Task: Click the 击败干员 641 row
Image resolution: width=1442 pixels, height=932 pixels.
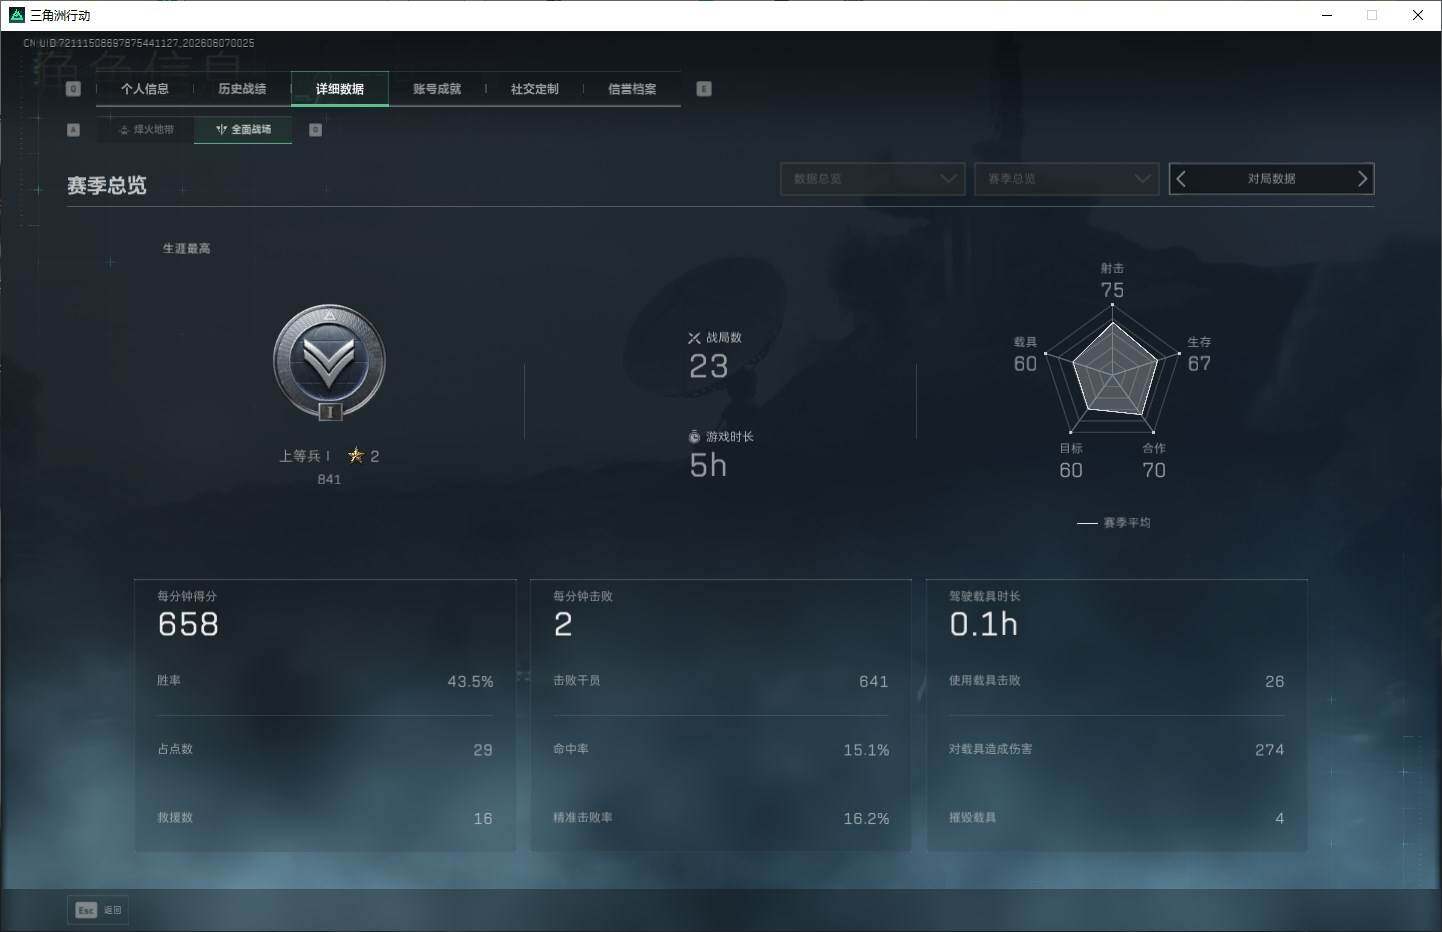Action: 721,681
